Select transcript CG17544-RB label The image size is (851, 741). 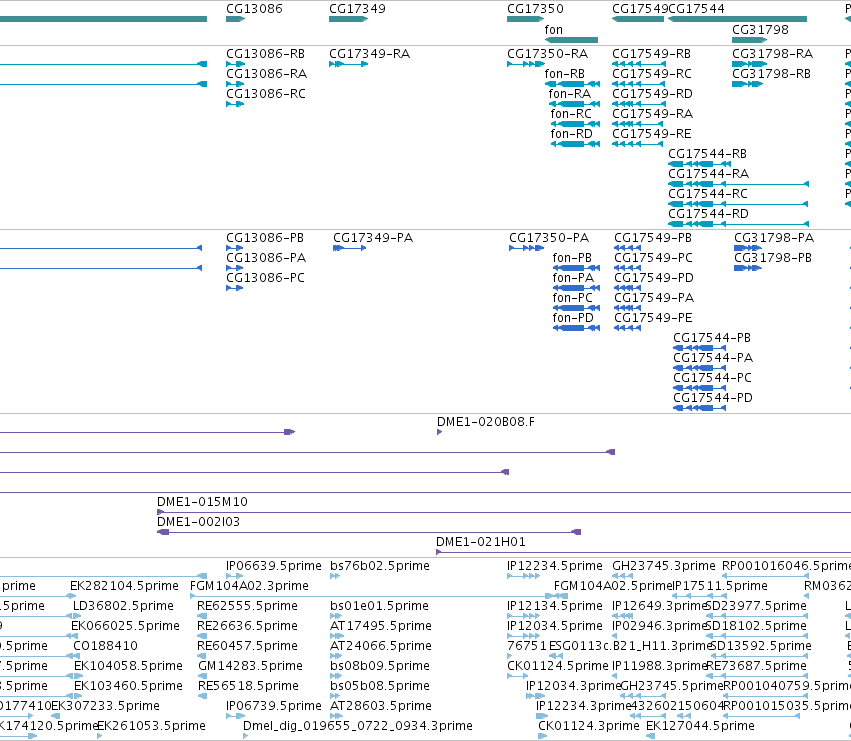[x=707, y=154]
